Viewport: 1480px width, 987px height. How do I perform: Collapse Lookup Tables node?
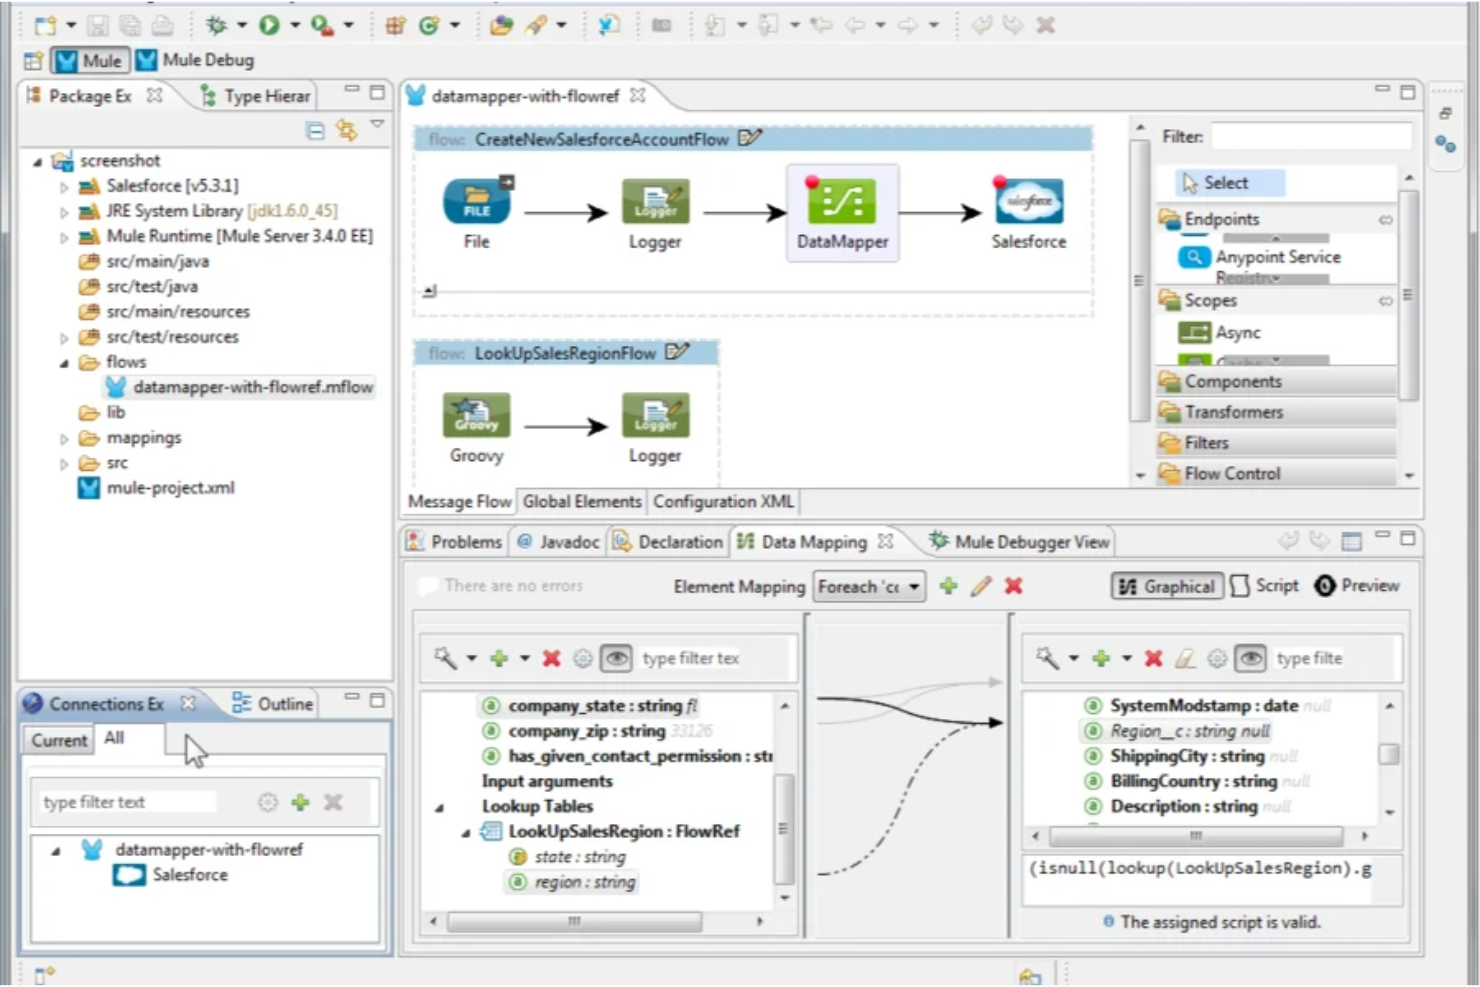pos(439,807)
